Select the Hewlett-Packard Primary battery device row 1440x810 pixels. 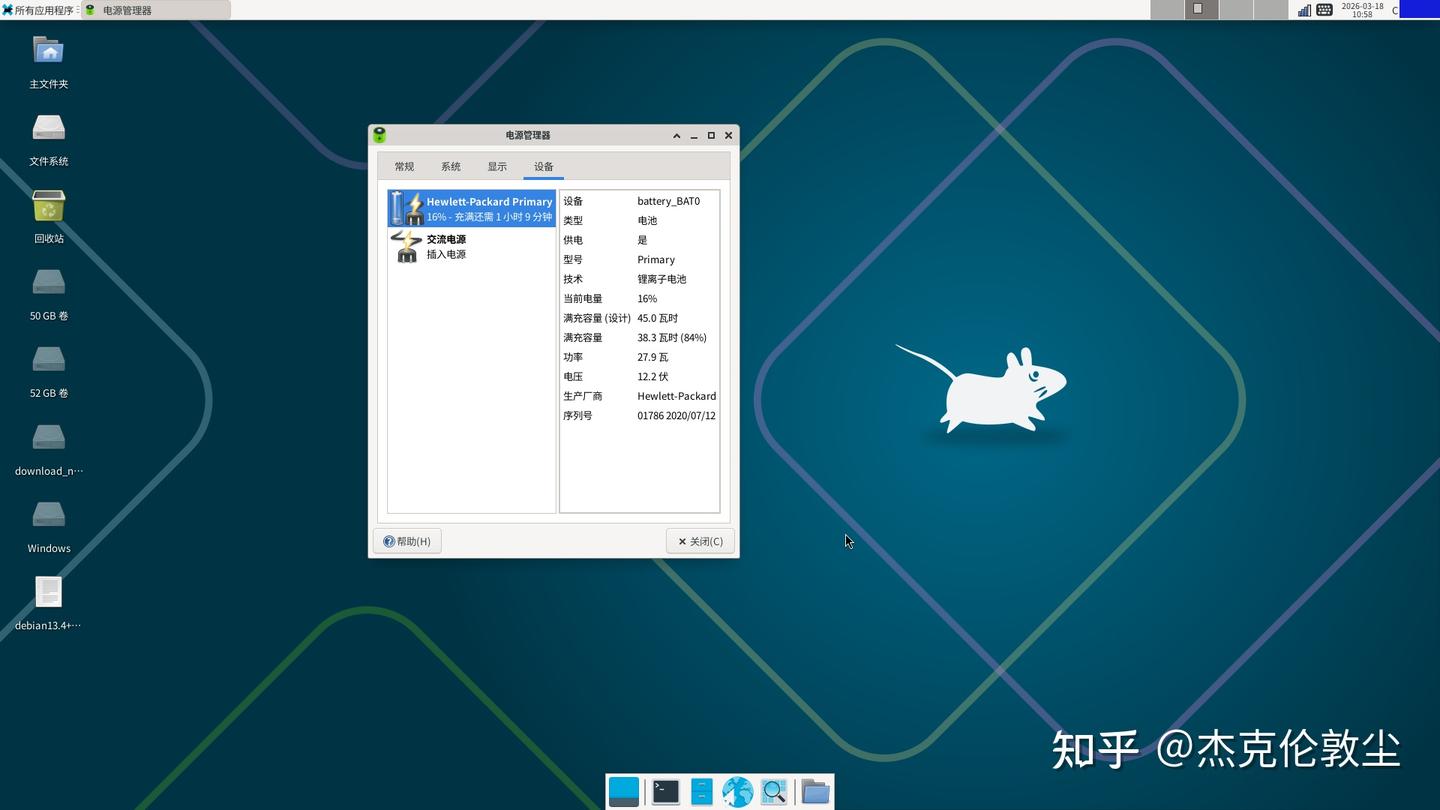472,209
